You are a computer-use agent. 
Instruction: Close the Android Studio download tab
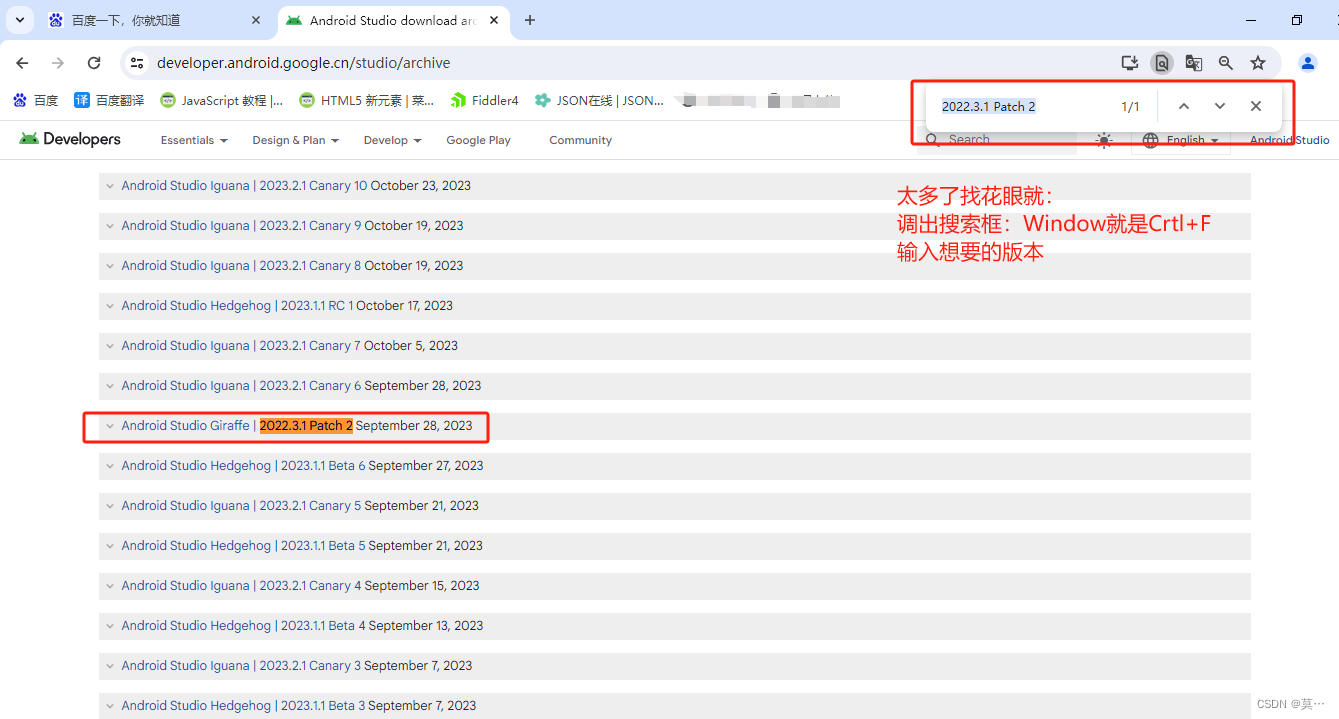(x=495, y=20)
